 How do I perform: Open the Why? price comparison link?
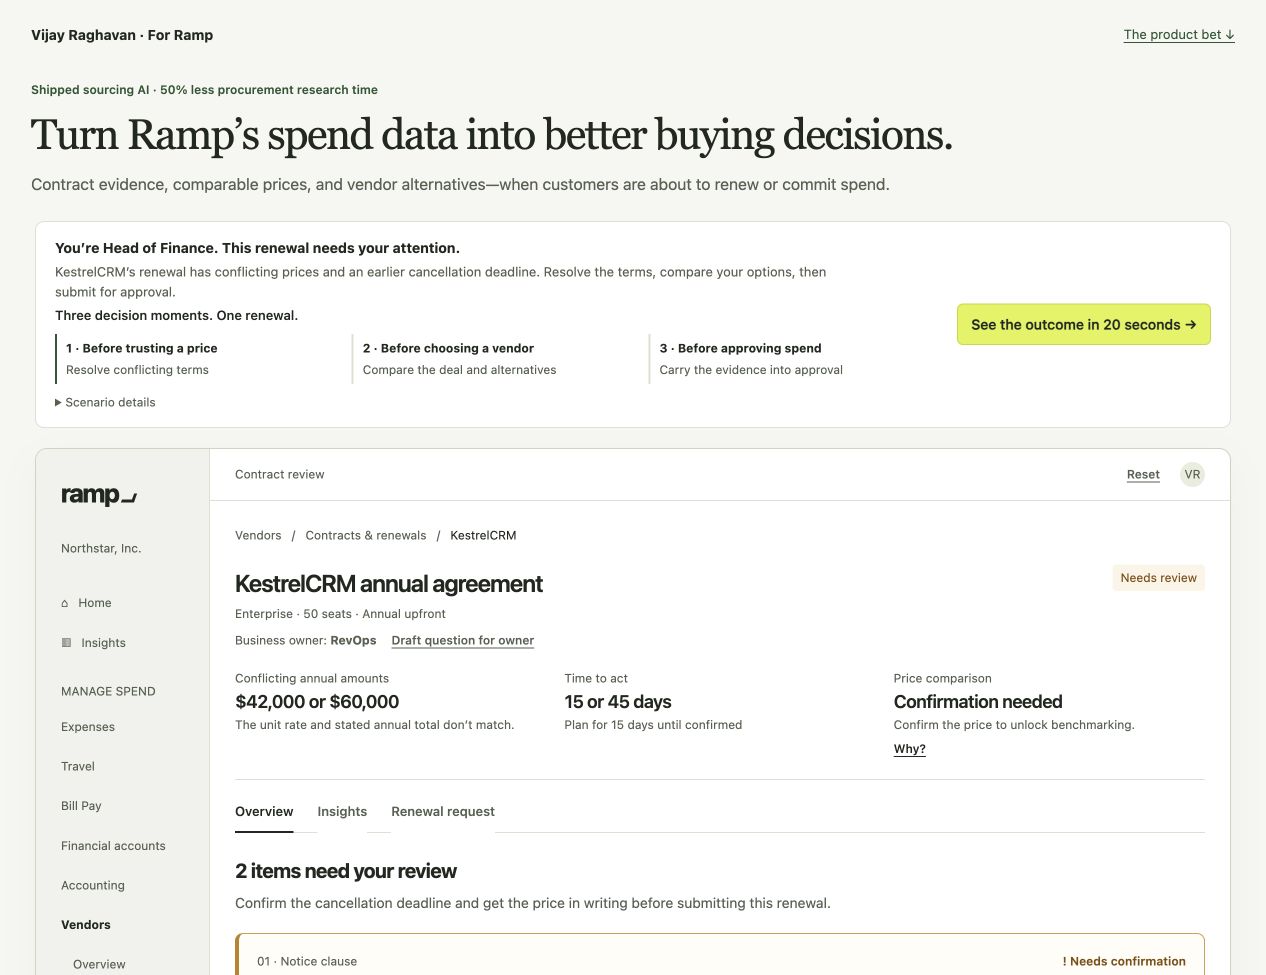point(909,749)
